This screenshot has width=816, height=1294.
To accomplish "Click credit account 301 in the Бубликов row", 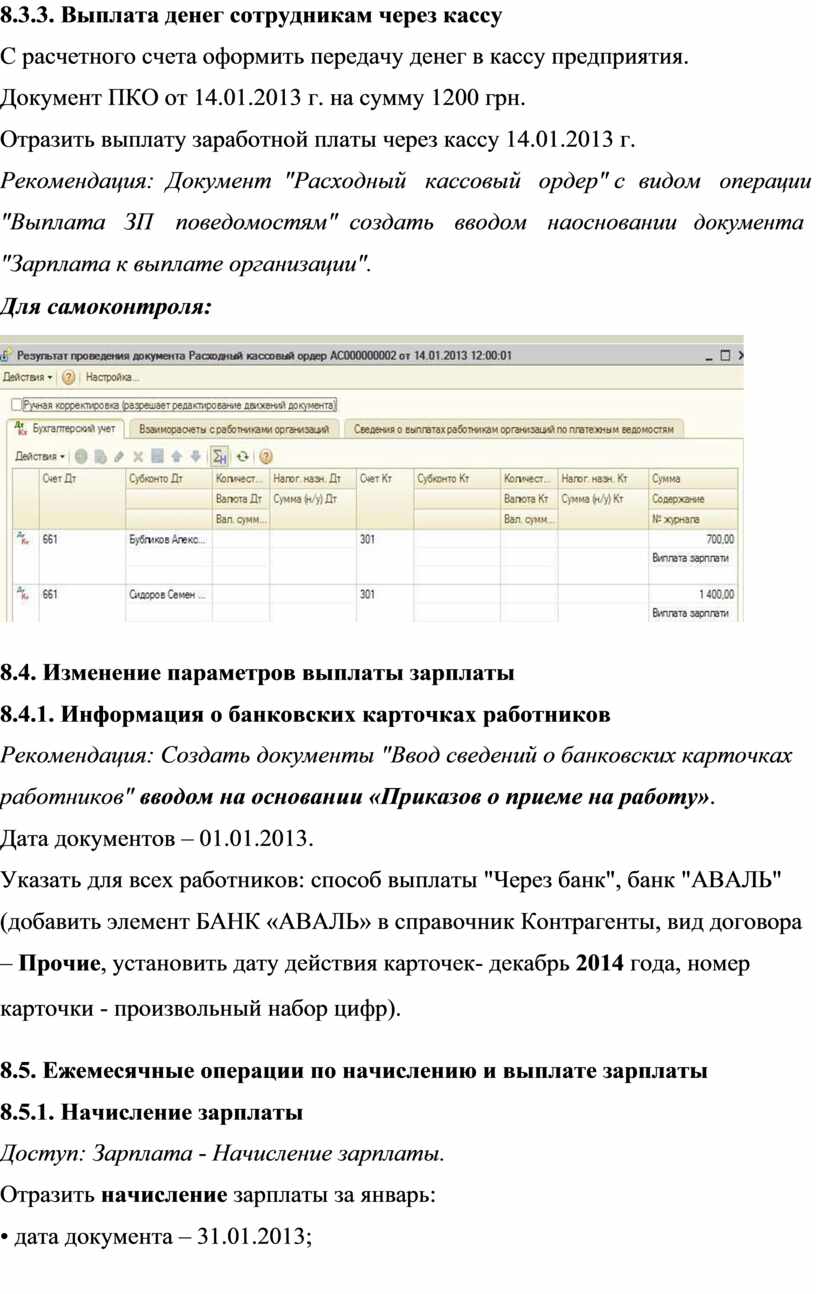I will (368, 540).
